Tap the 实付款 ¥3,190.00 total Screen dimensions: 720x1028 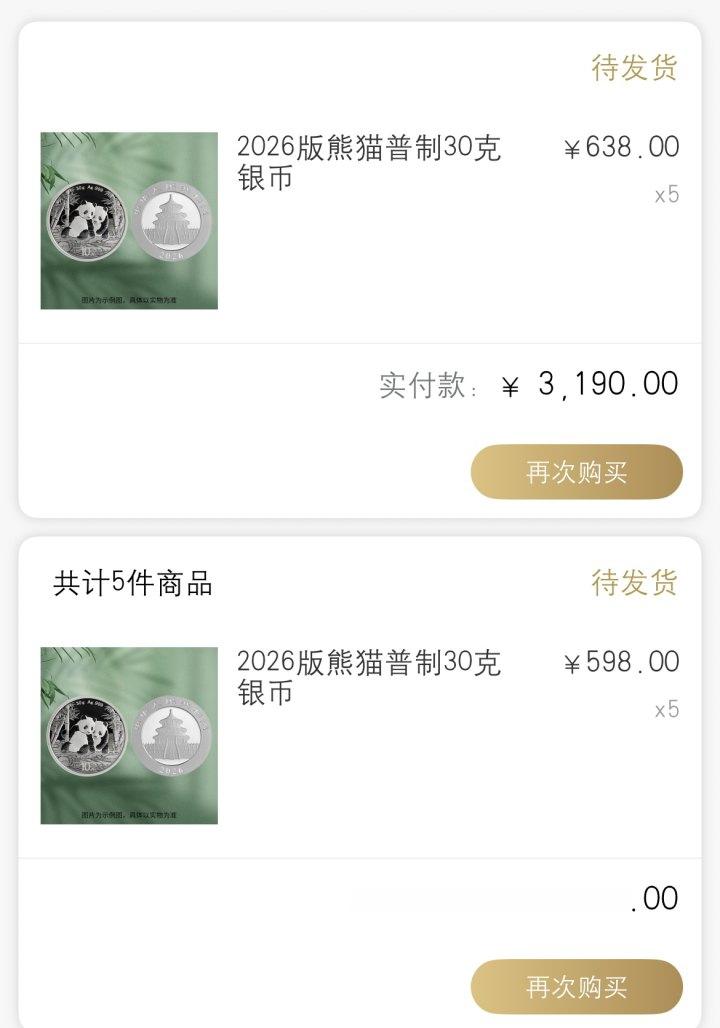tap(528, 385)
